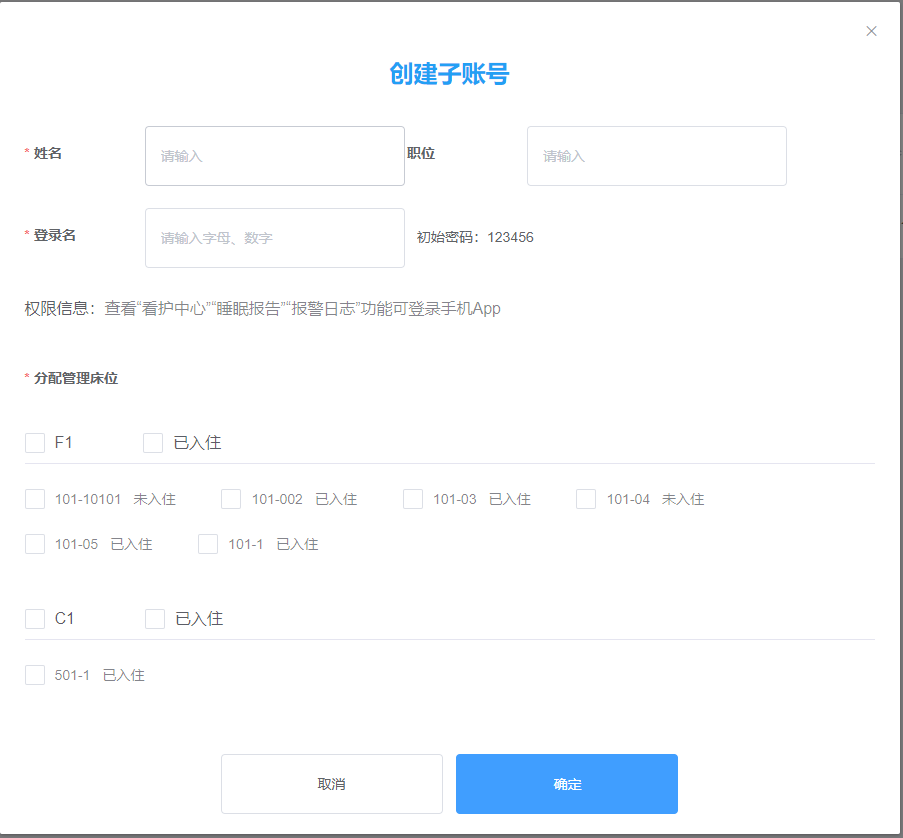Click the 确定 confirm button
The image size is (903, 838).
click(566, 783)
